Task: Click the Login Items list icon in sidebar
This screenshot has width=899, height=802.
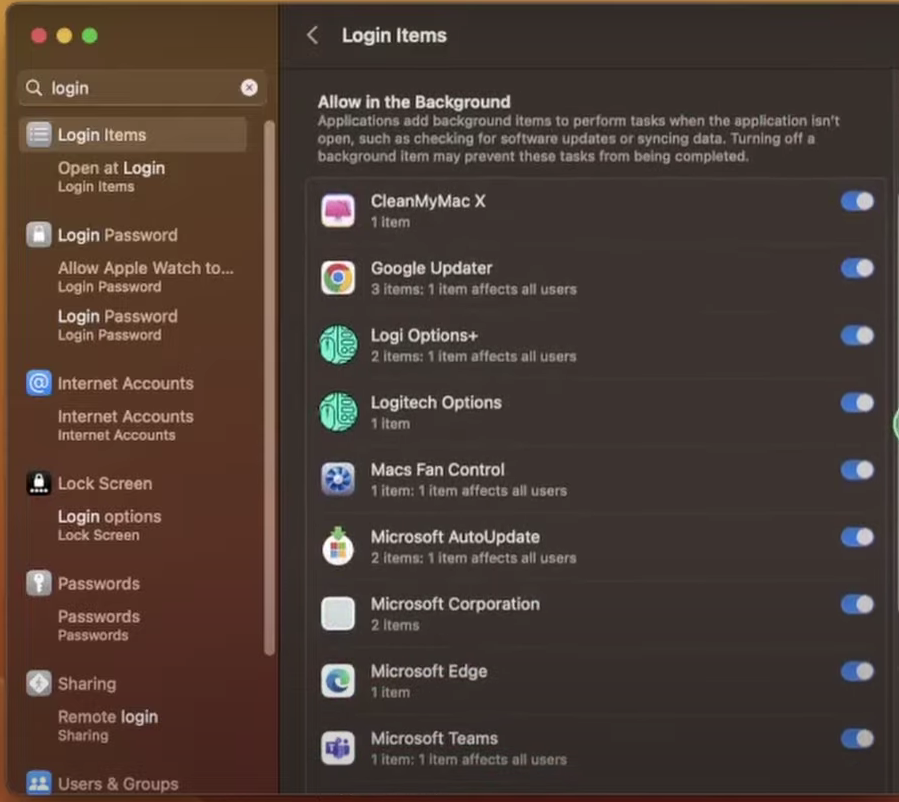Action: [39, 135]
